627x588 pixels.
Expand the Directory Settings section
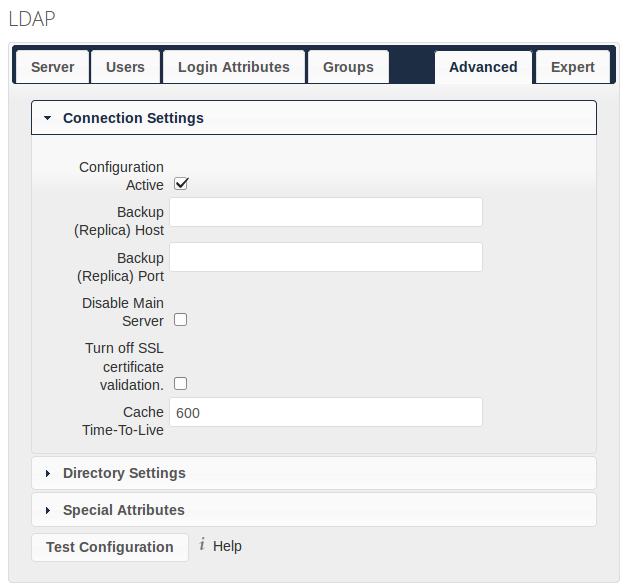click(x=314, y=473)
